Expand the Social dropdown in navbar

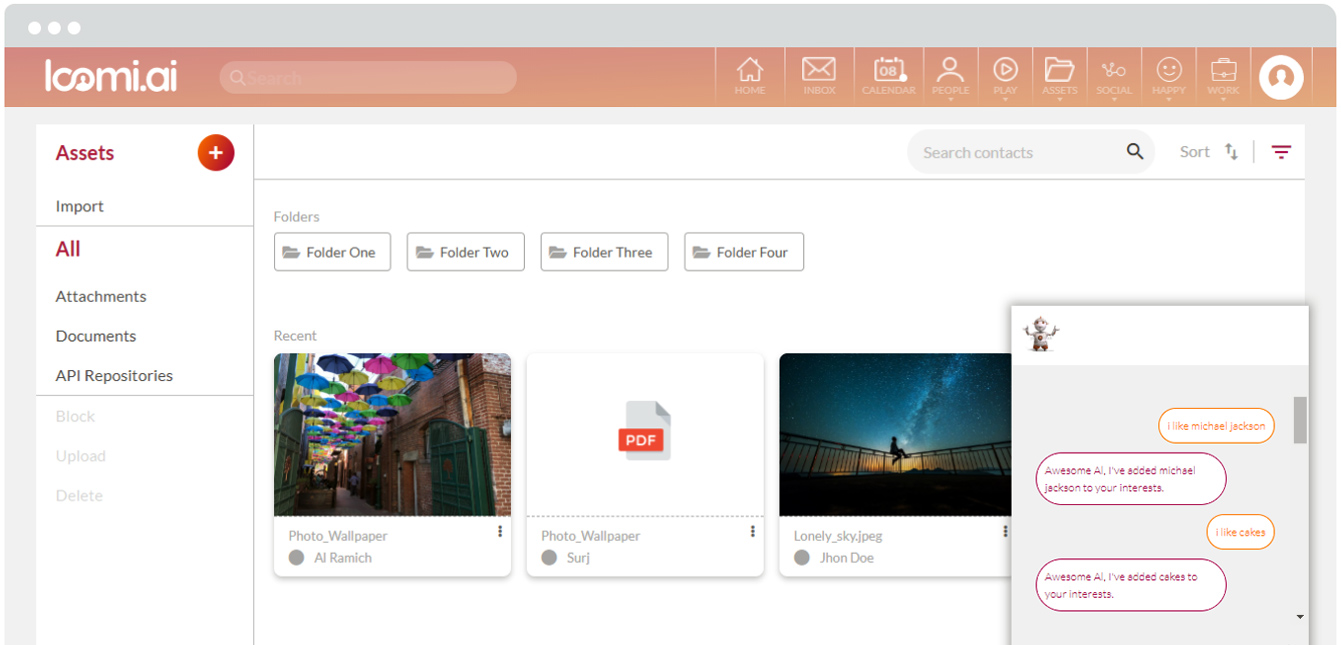coord(1113,76)
